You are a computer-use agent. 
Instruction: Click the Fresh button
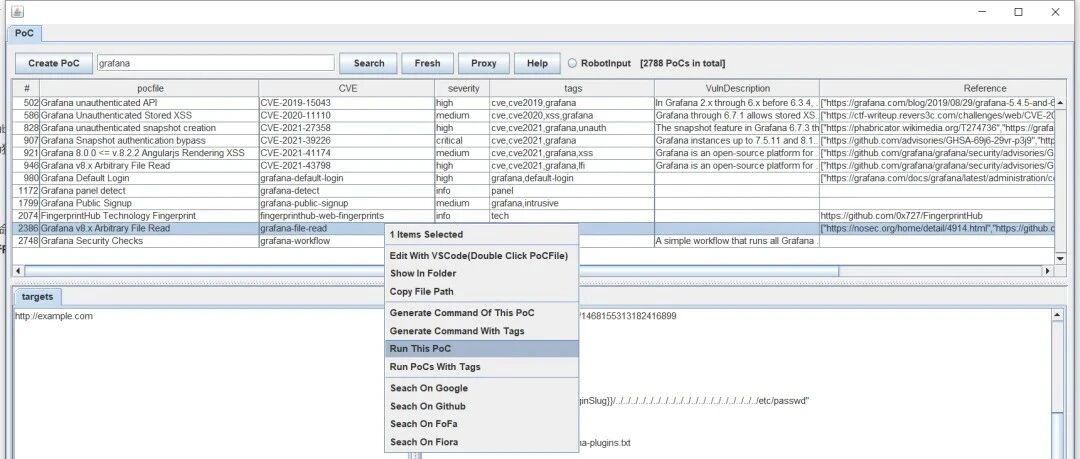coord(427,63)
